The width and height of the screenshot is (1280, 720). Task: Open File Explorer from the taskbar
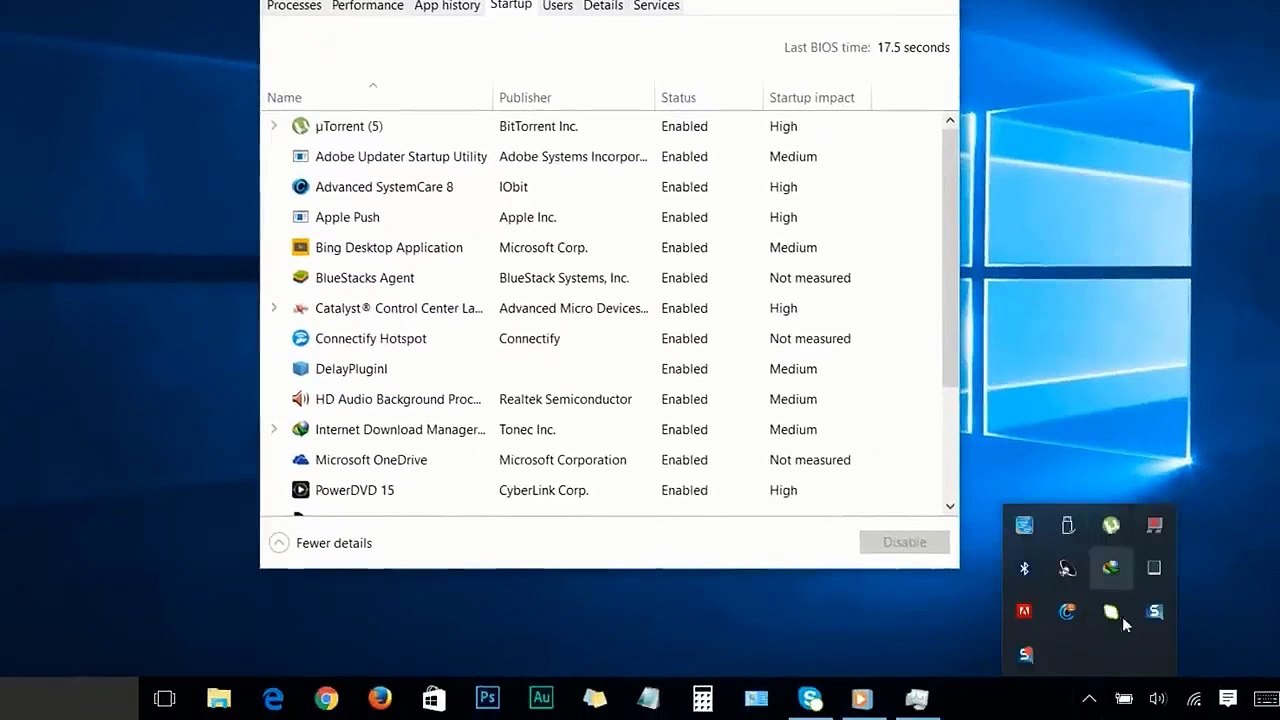tap(219, 698)
